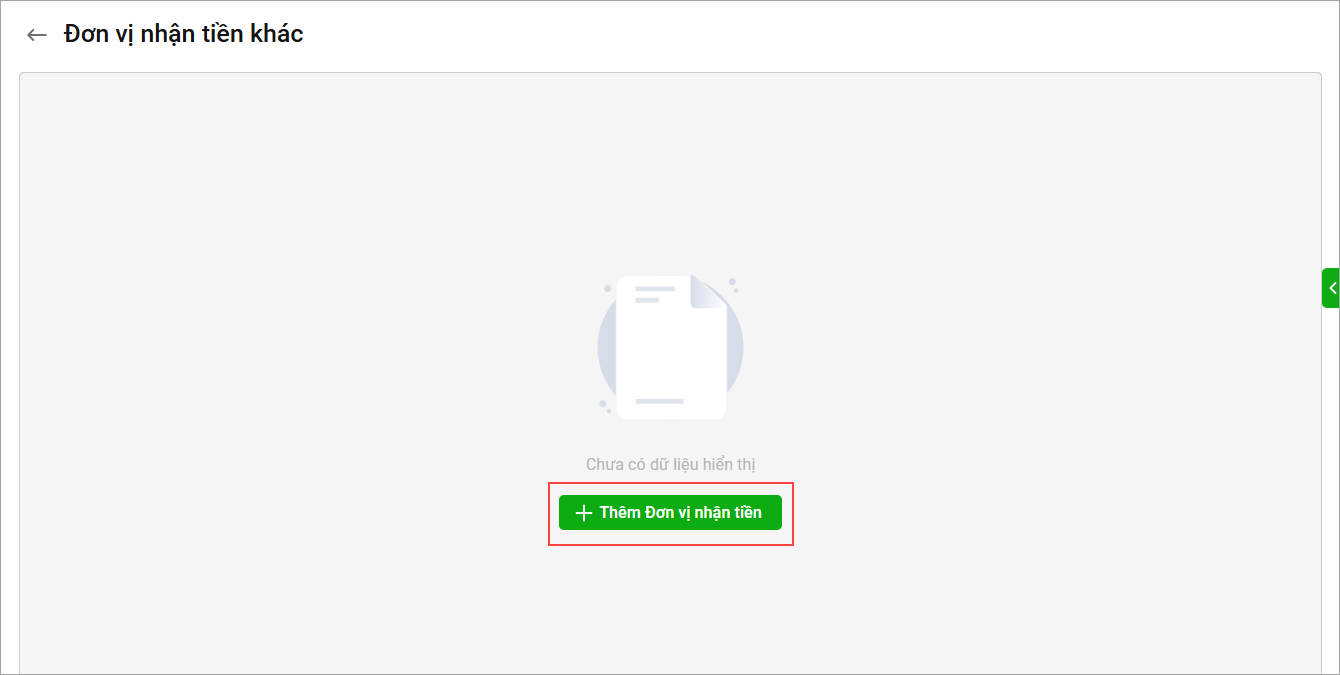Click the 'Chưa có dữ liệu hiển thị' message
This screenshot has width=1340, height=675.
click(x=670, y=465)
